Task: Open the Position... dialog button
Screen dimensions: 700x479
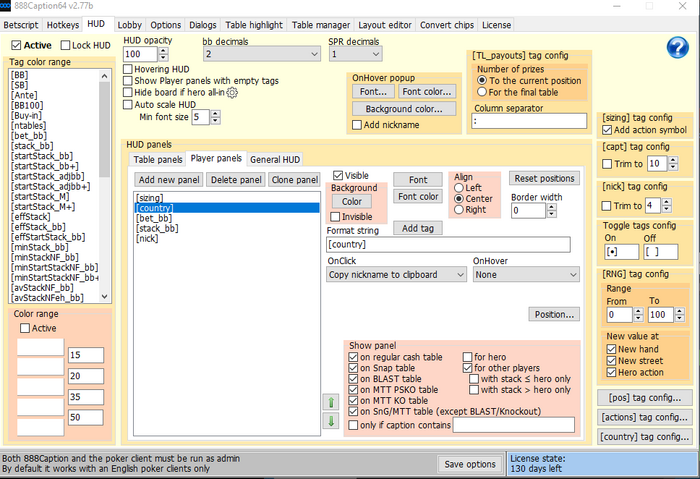Action: [x=554, y=314]
